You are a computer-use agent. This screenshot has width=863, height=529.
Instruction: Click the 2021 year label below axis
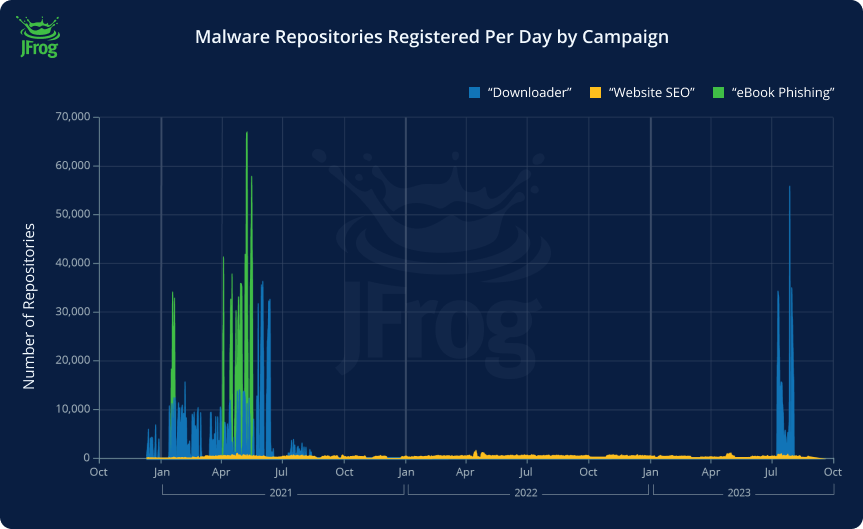coord(282,492)
